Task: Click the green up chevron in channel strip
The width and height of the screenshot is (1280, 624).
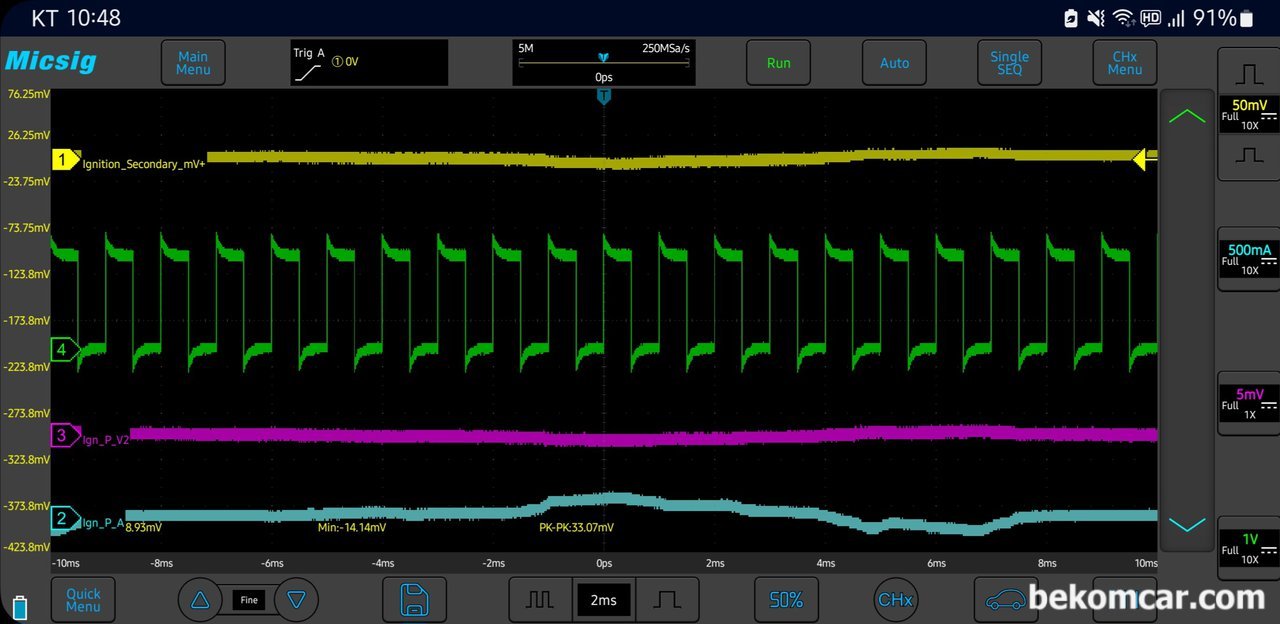Action: tap(1187, 116)
